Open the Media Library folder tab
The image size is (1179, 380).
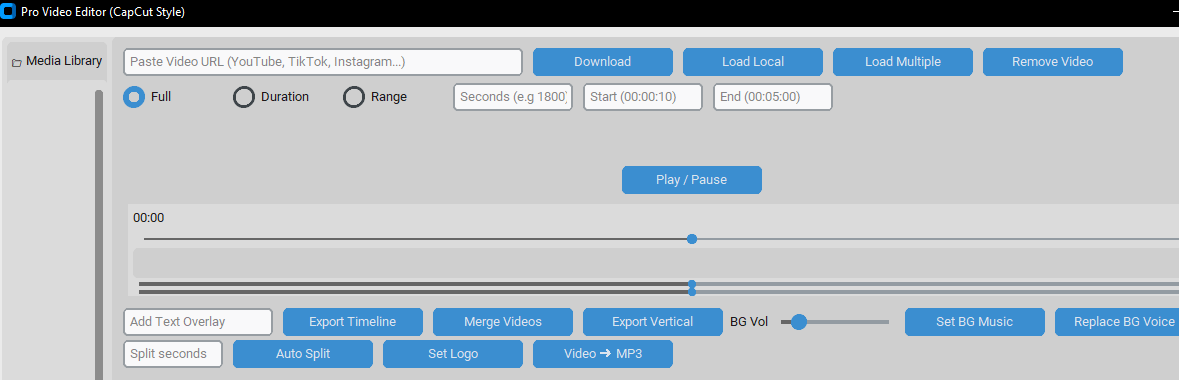point(57,61)
